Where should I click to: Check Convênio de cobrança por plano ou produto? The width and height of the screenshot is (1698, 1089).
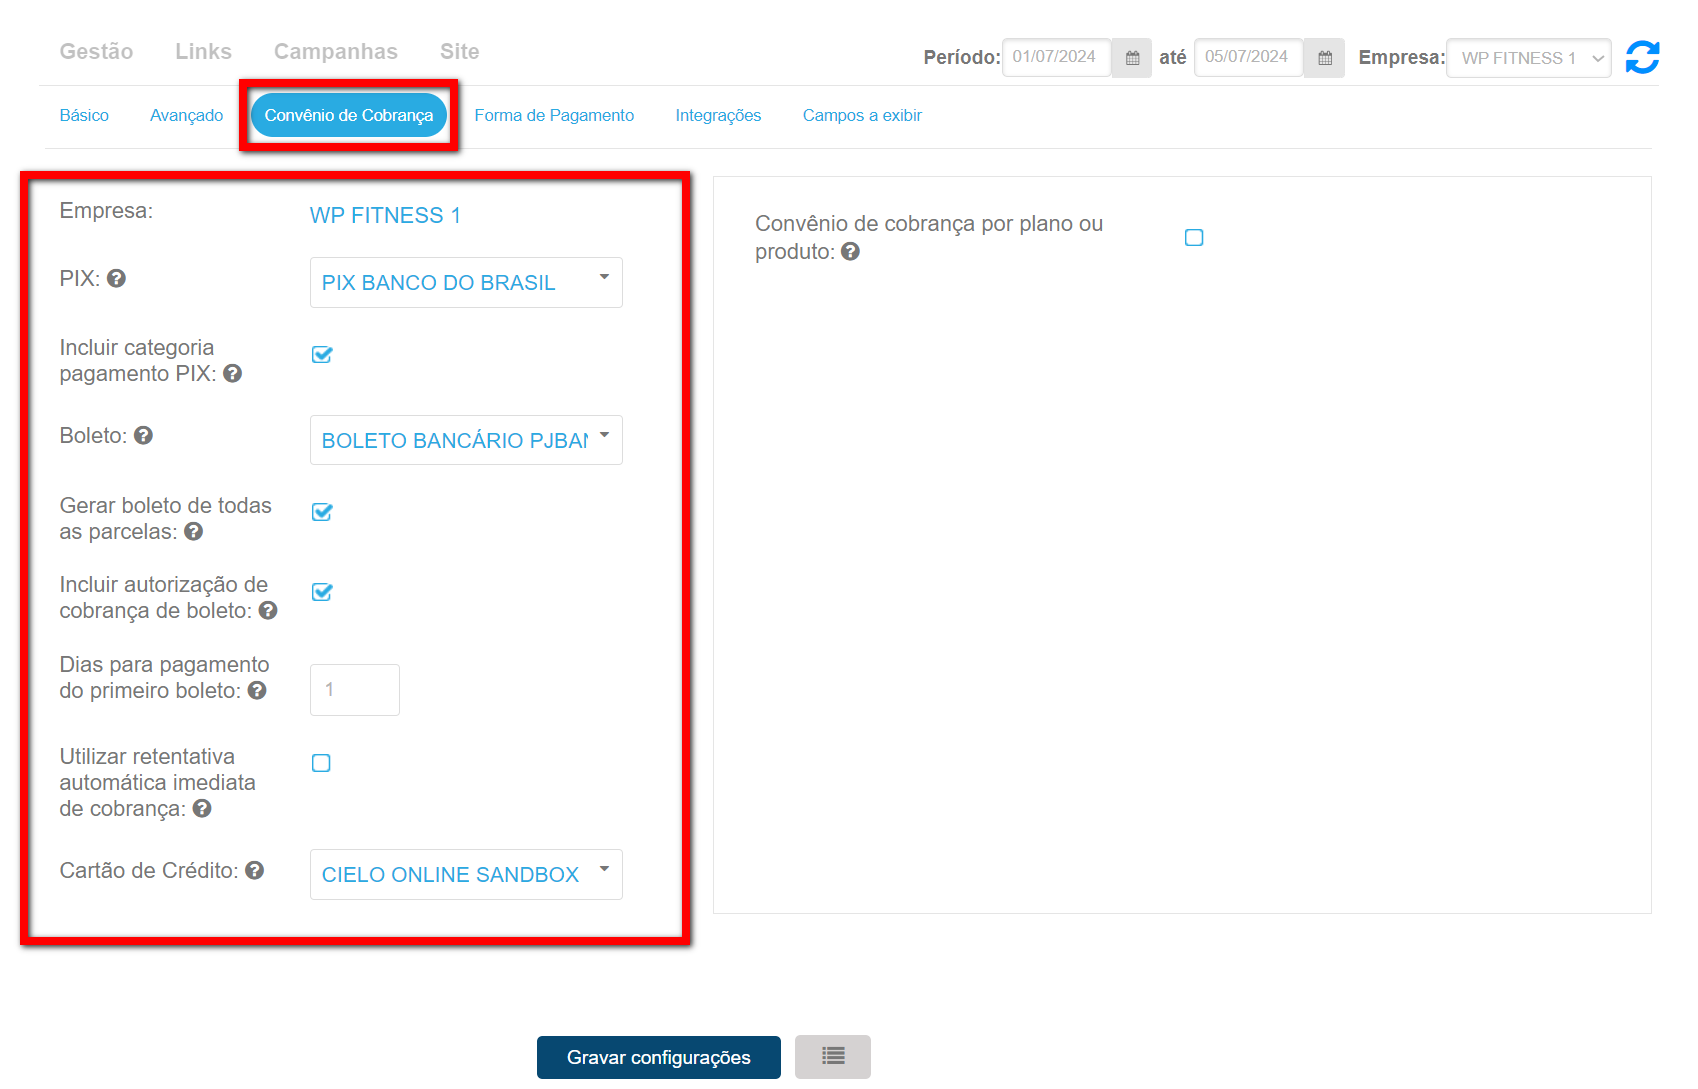point(1194,237)
